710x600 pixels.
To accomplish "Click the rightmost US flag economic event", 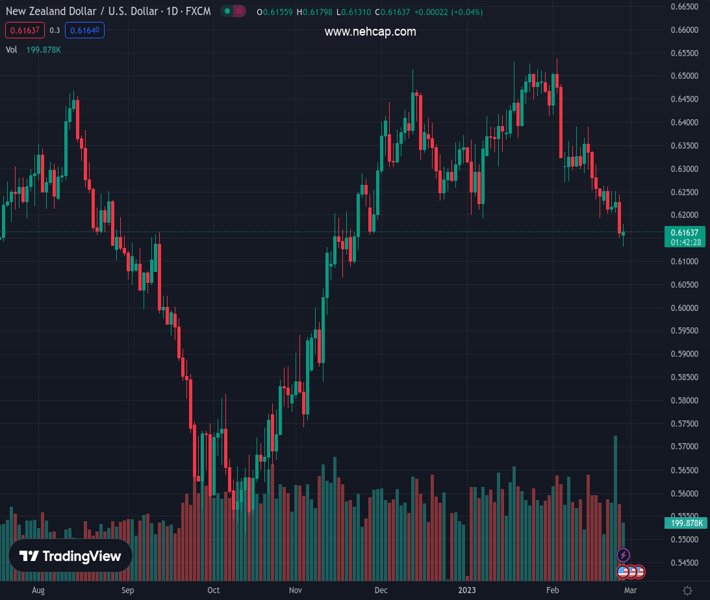I will [x=639, y=571].
